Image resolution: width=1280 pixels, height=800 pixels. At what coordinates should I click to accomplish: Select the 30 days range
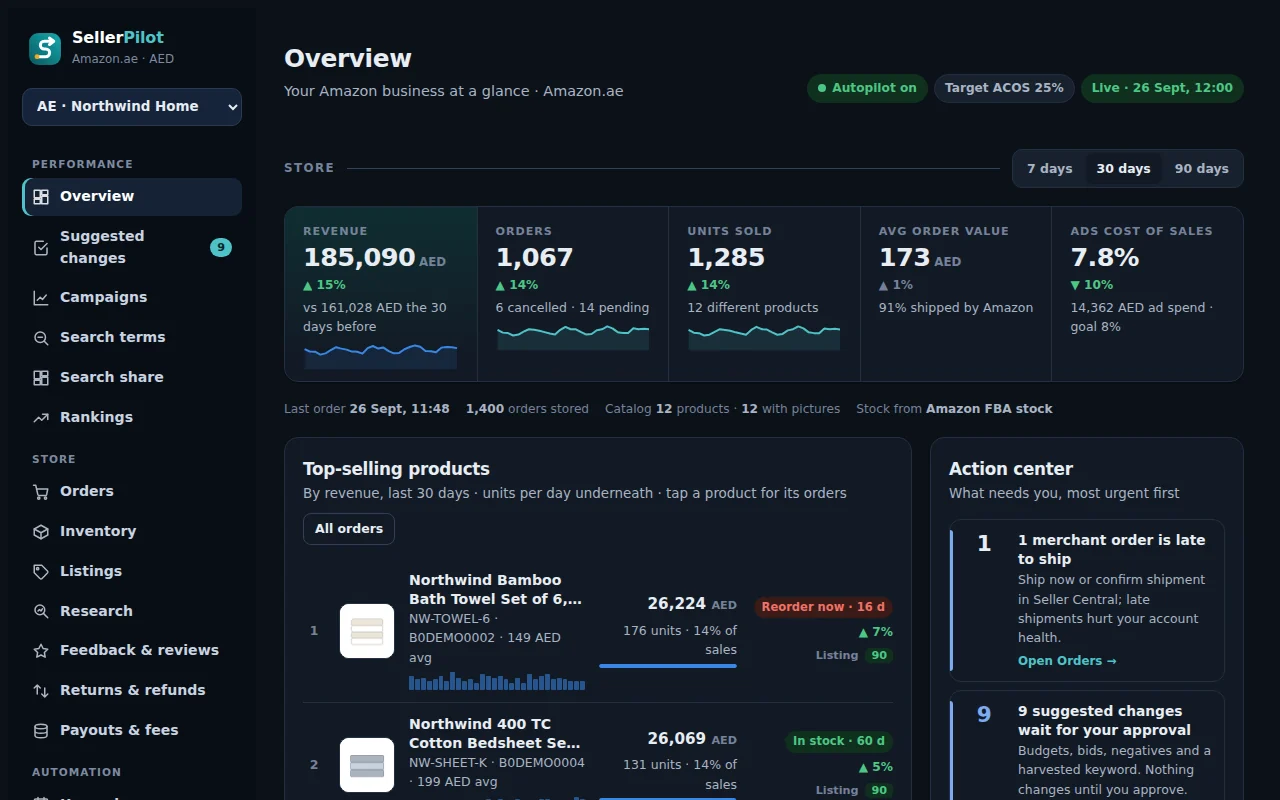click(x=1123, y=169)
